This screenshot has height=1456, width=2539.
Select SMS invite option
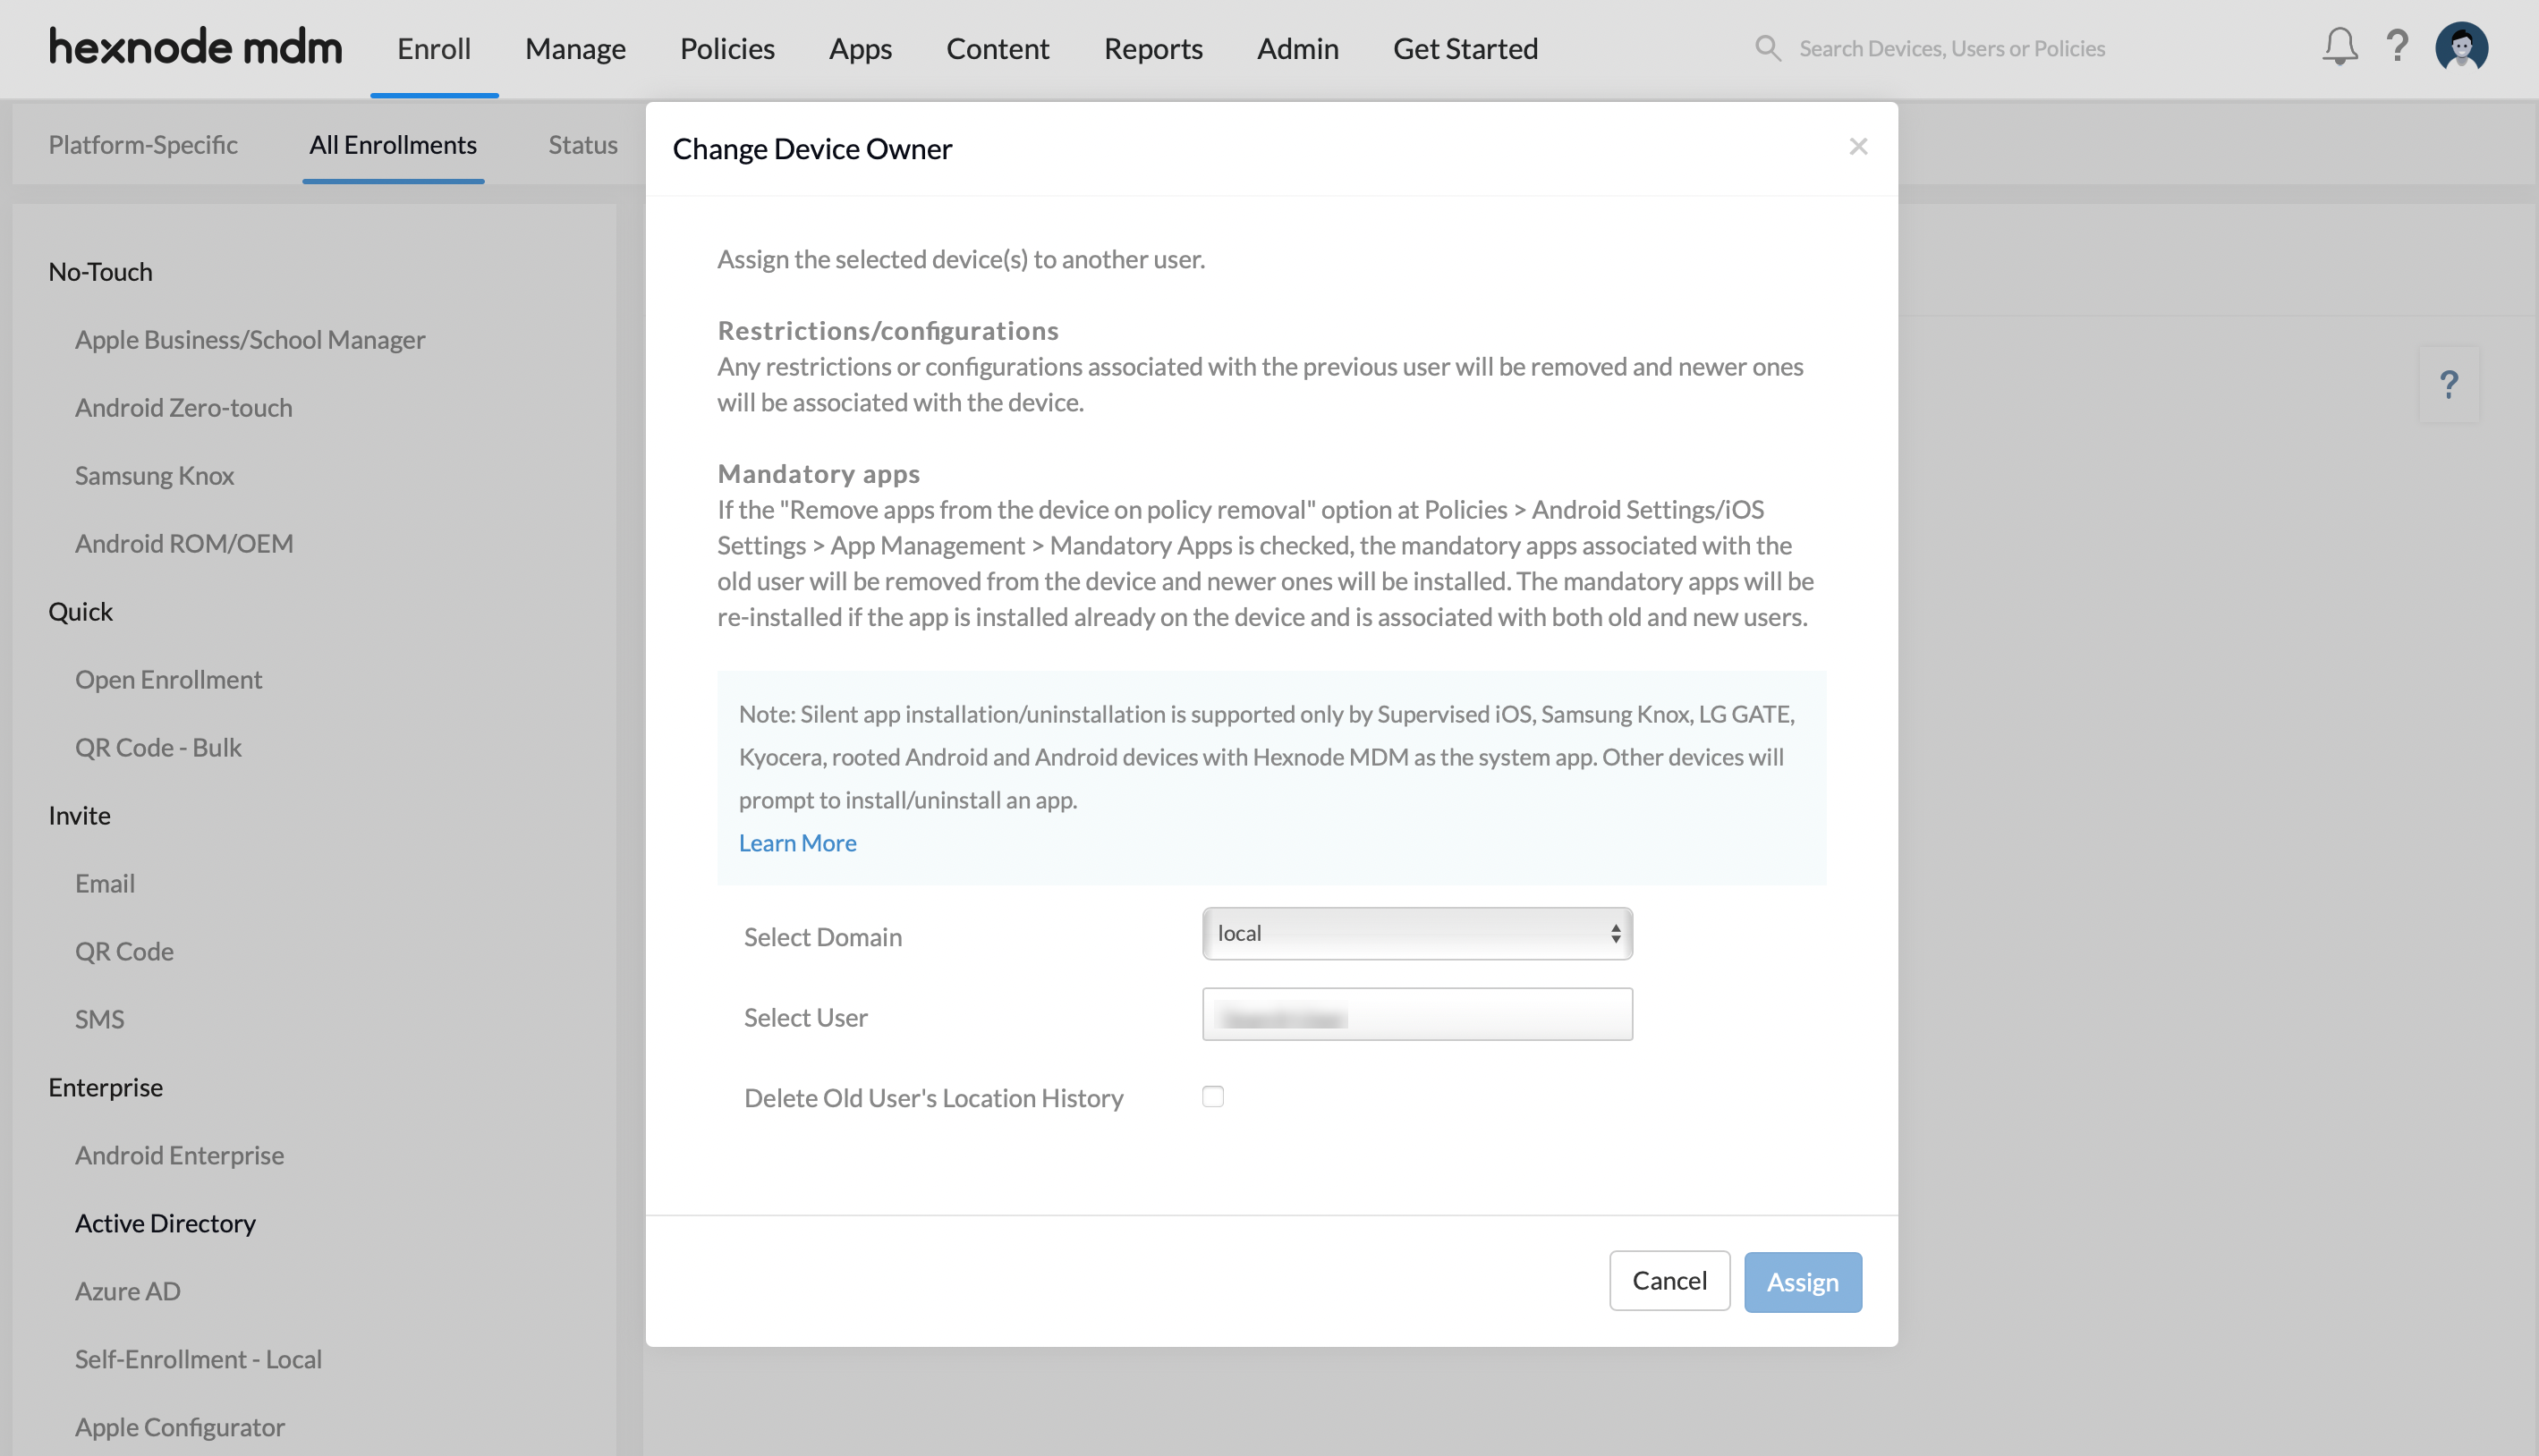100,1019
